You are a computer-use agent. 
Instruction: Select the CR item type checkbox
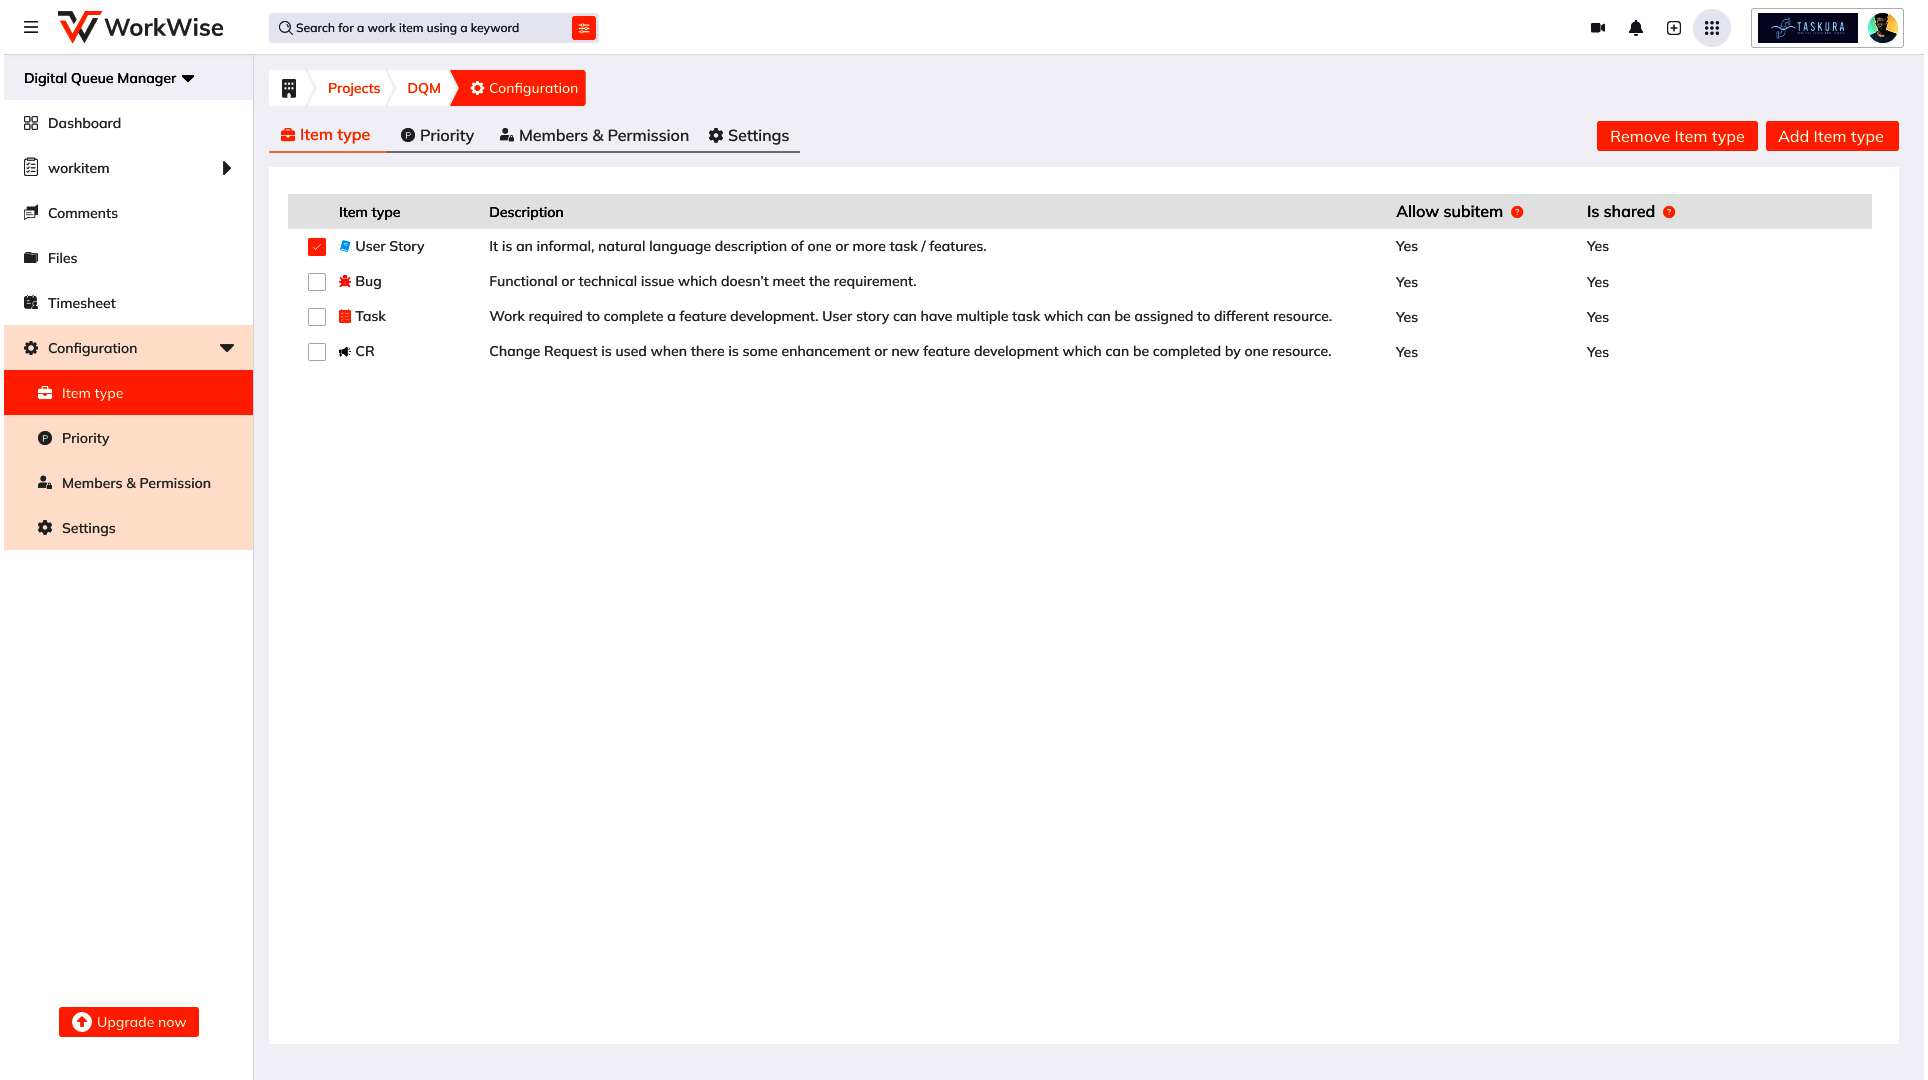point(317,352)
